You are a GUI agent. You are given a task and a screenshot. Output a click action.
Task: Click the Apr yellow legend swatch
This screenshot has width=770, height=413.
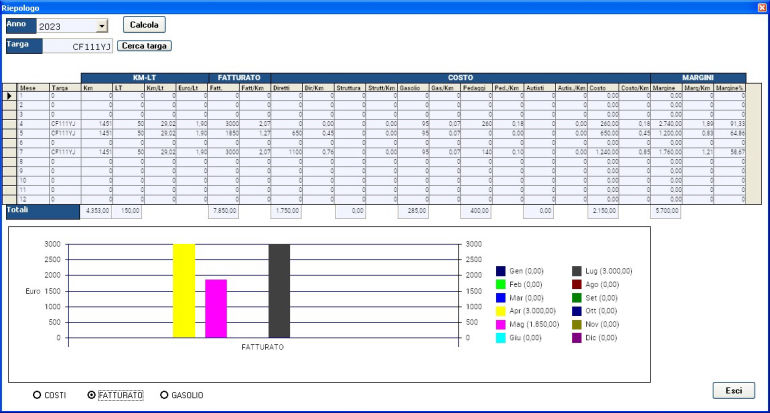500,311
